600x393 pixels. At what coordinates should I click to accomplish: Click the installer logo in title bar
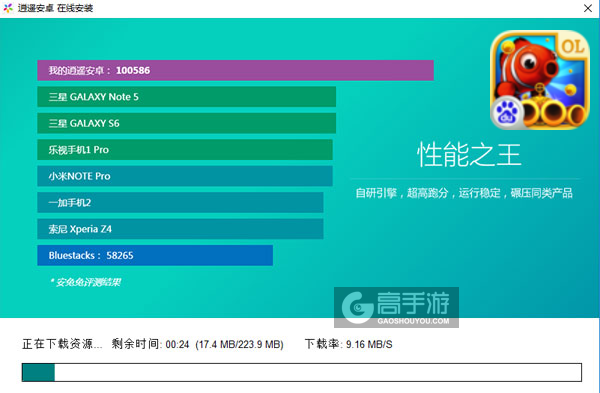[x=8, y=8]
